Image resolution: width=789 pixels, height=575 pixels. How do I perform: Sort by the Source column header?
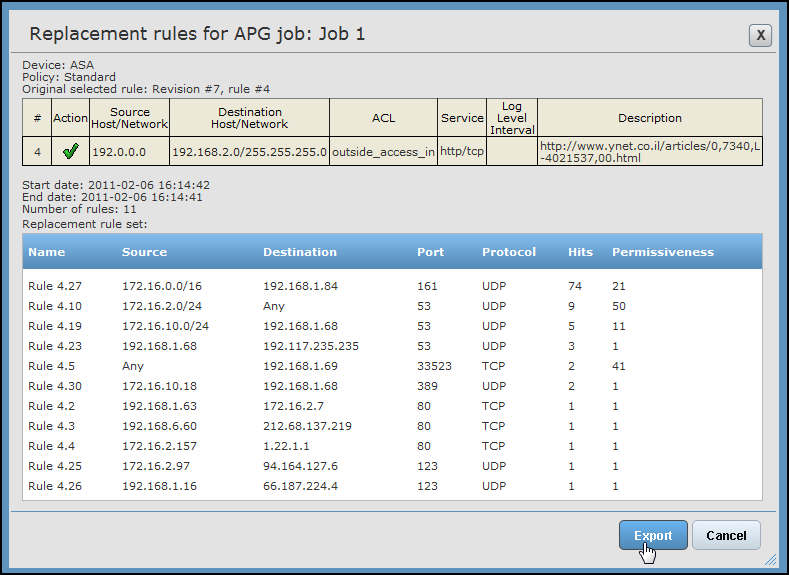tap(144, 252)
